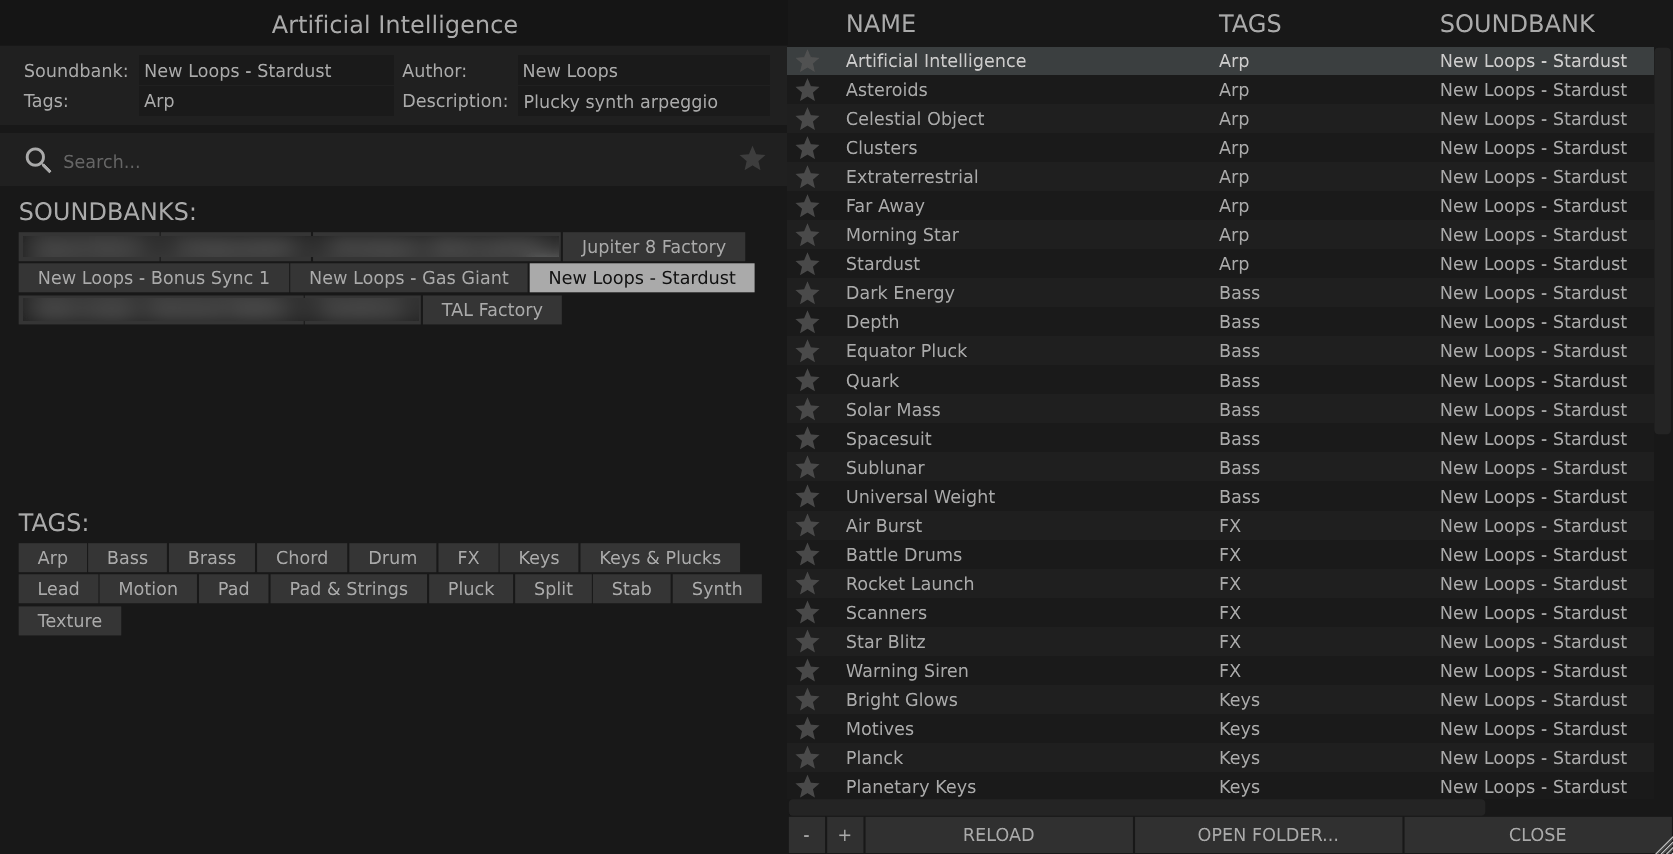
Task: Select the TAL Factory soundbank
Action: 492,310
